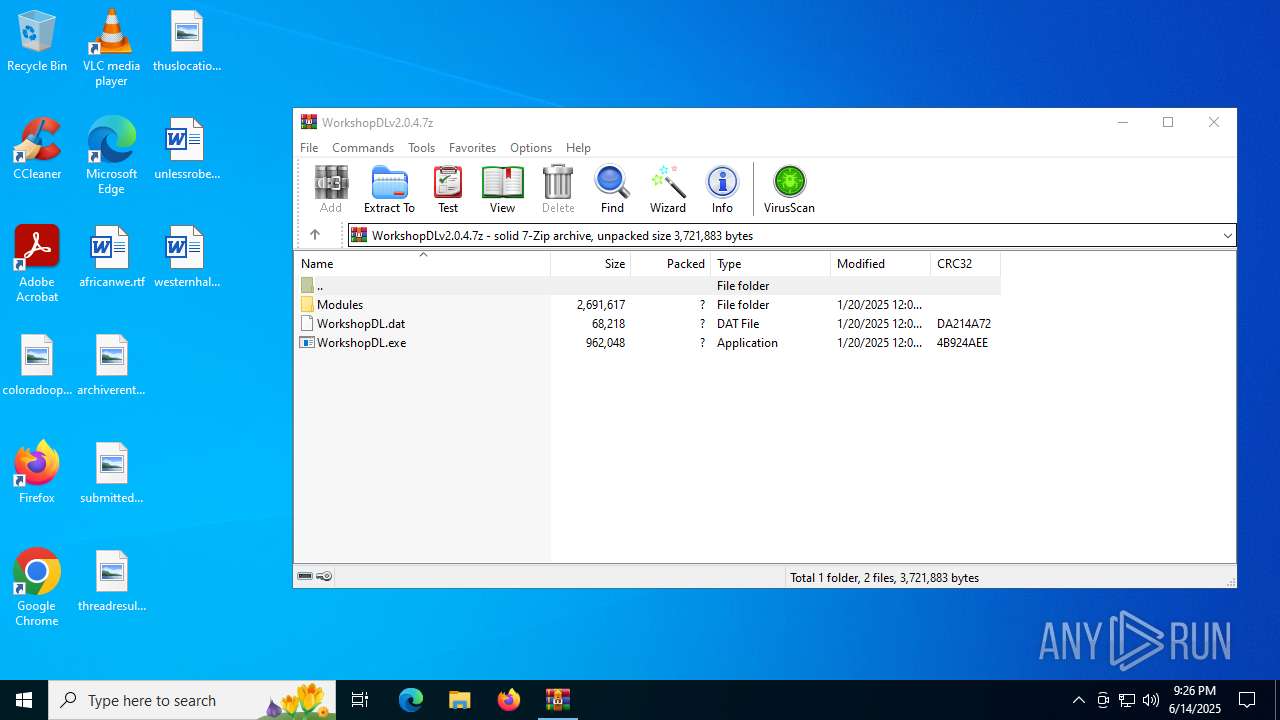The width and height of the screenshot is (1280, 720).
Task: Open Task View on the taskbar
Action: [360, 700]
